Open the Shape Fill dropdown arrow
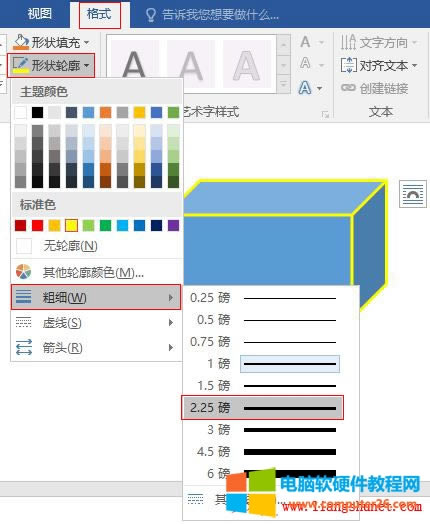 pos(87,42)
